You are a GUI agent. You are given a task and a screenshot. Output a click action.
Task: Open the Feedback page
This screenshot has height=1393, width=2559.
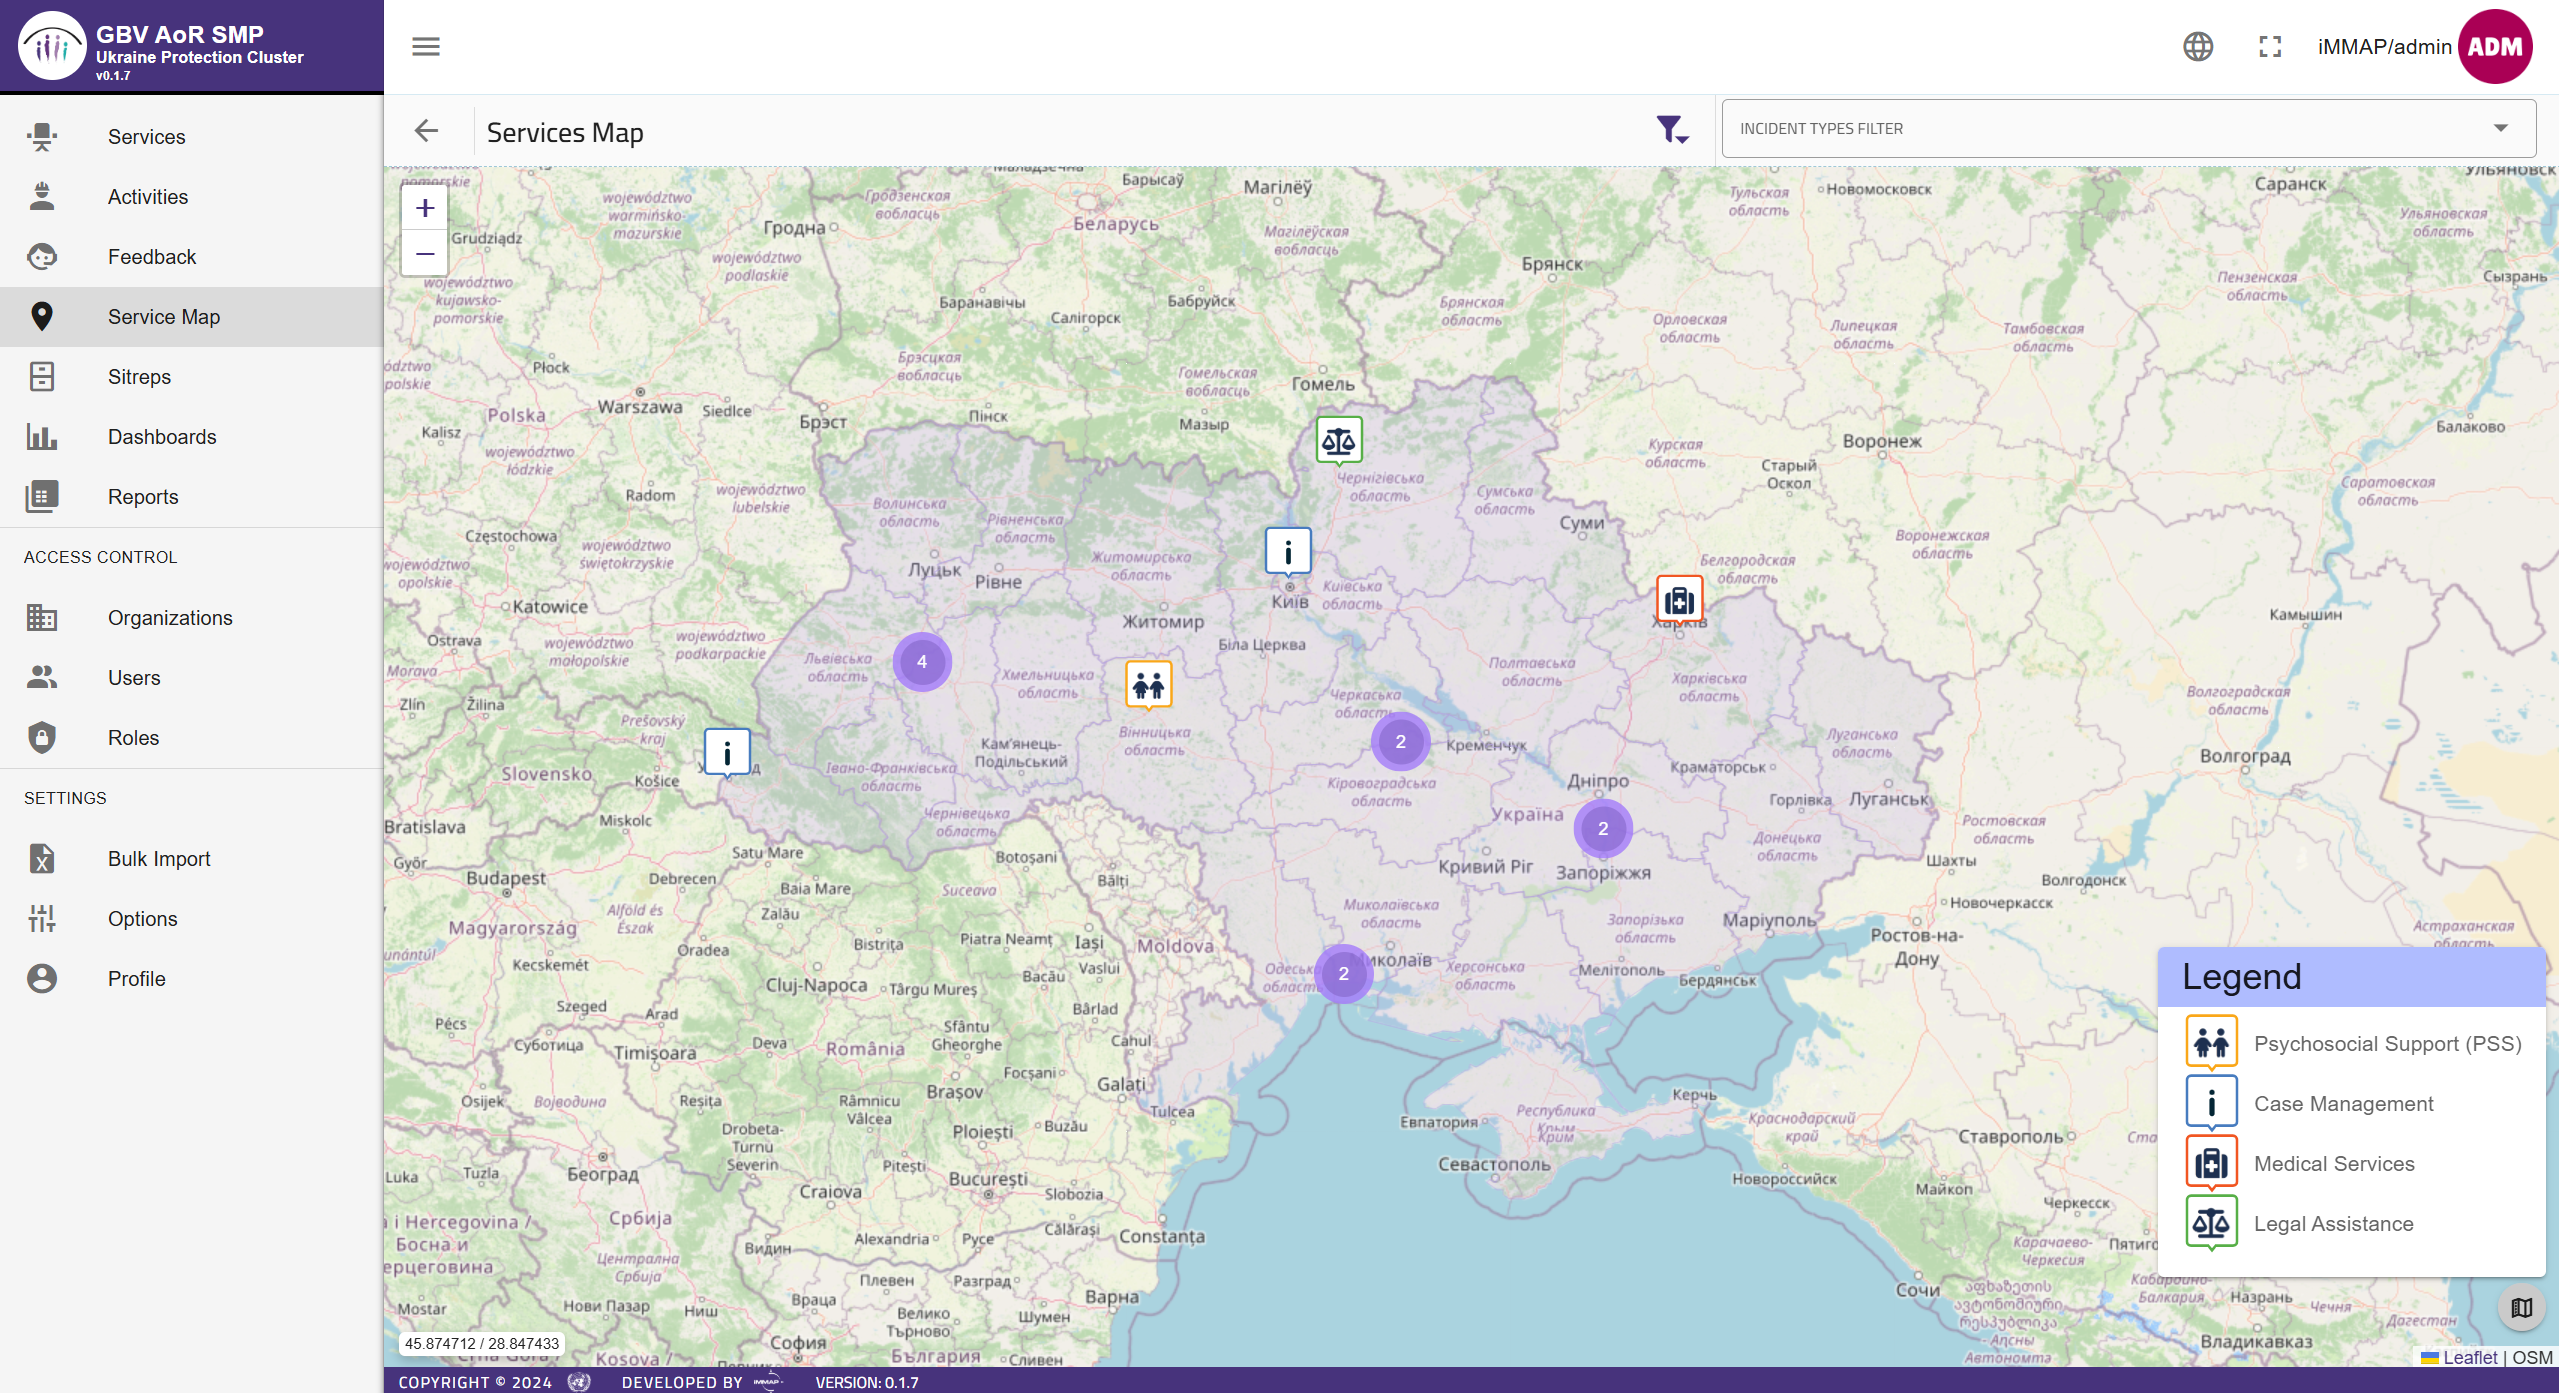pyautogui.click(x=152, y=257)
